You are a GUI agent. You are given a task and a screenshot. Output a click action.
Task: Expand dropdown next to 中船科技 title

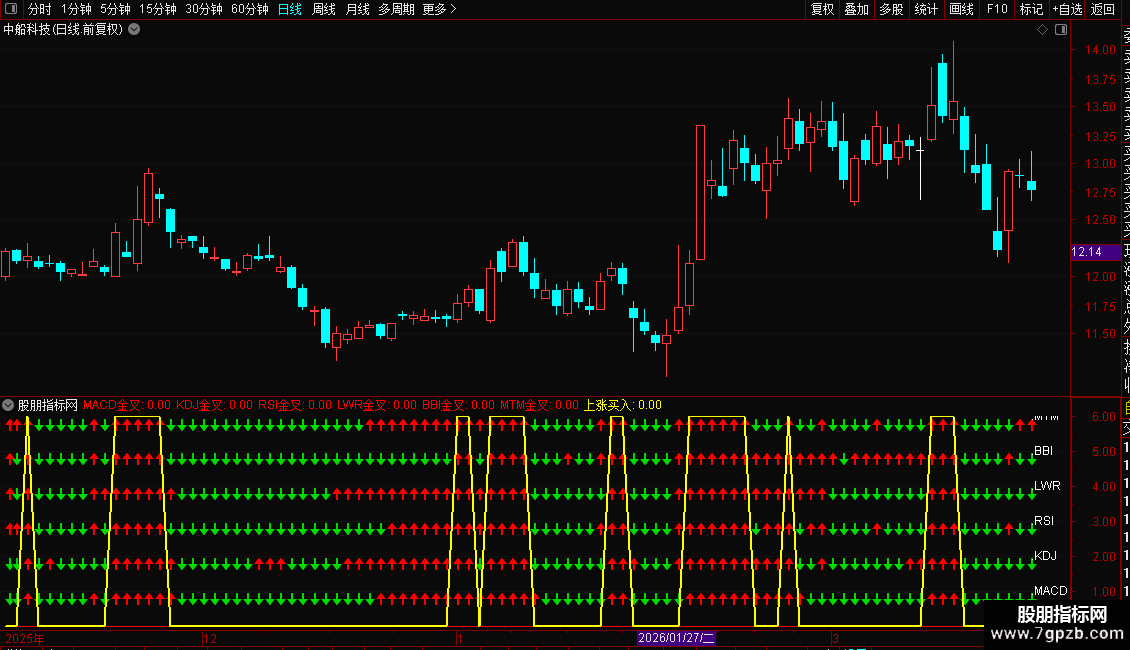point(134,30)
